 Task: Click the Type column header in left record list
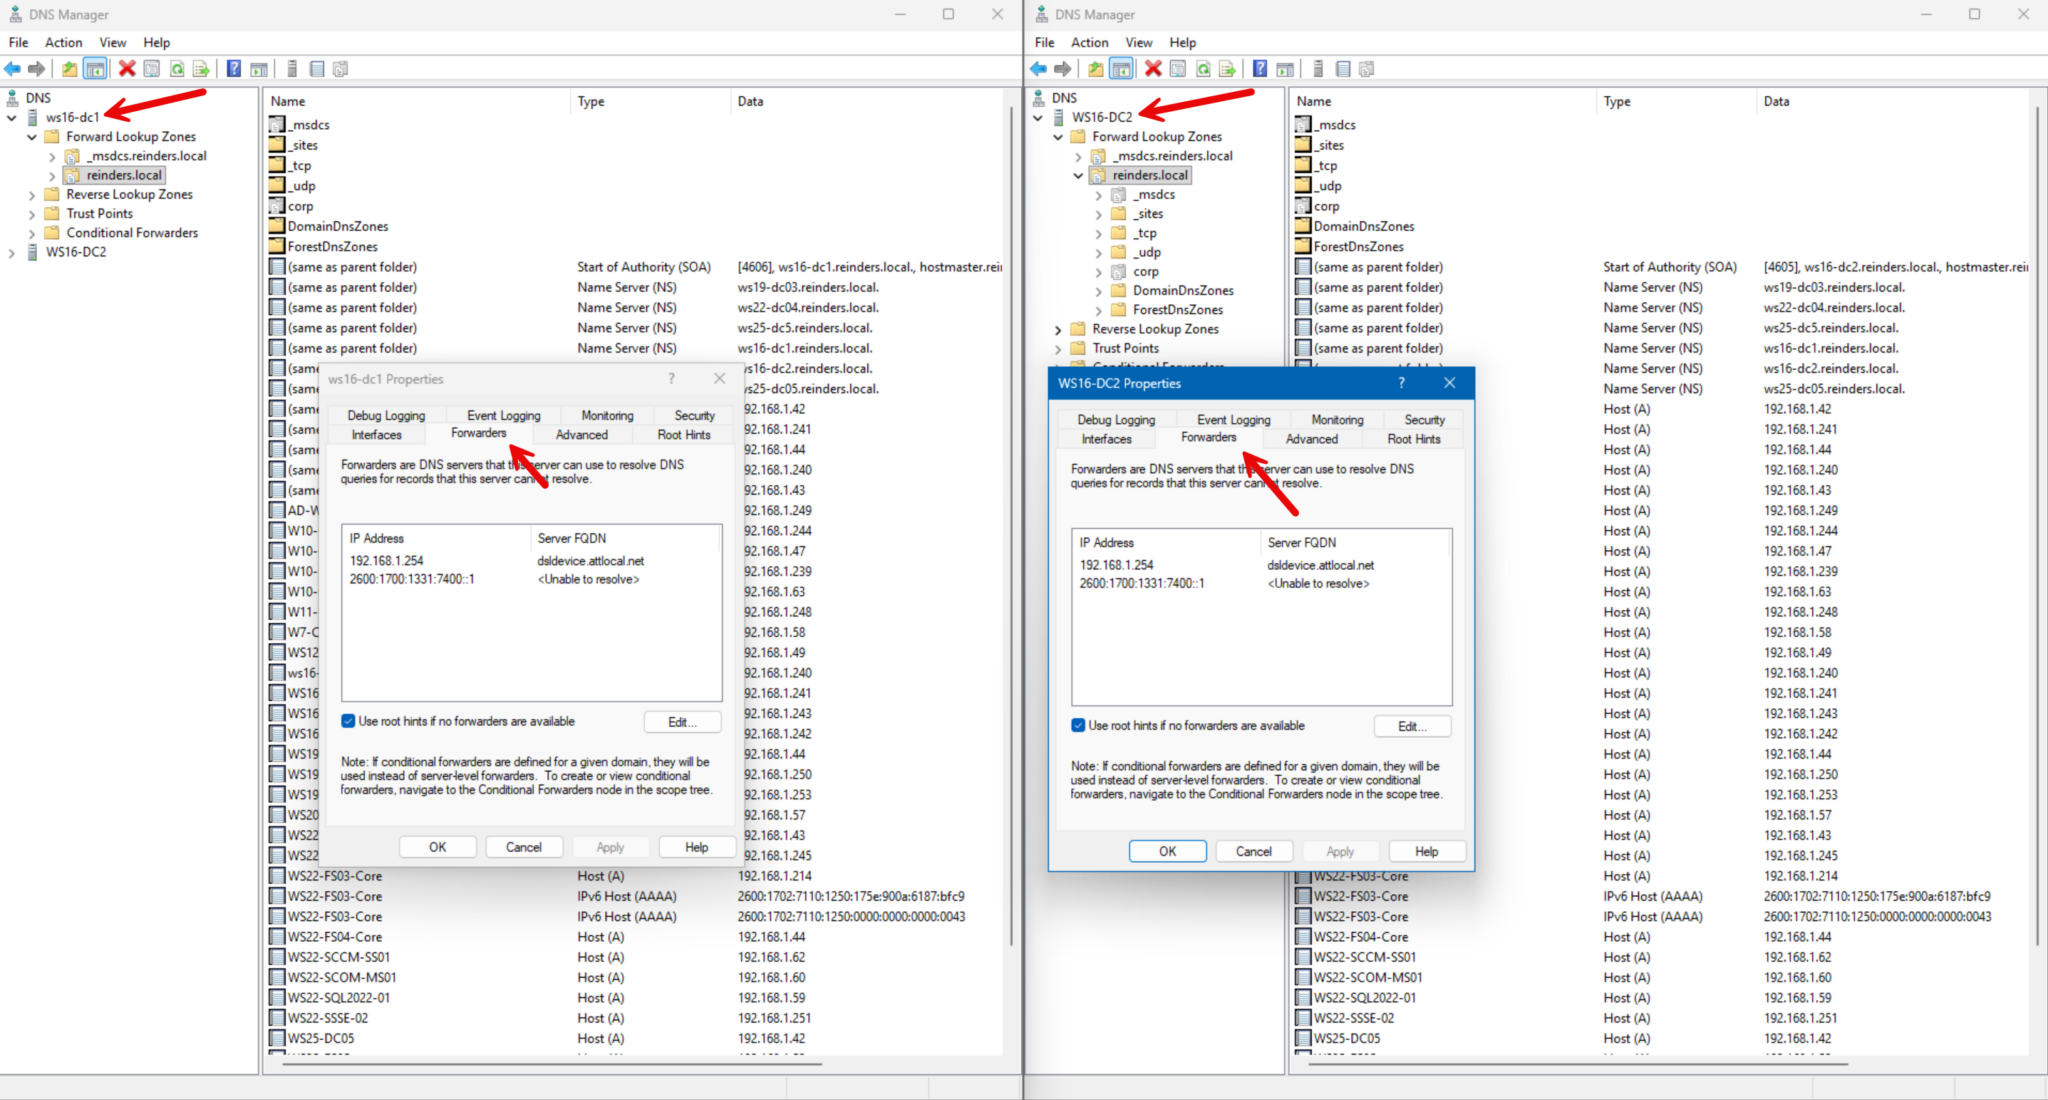click(650, 101)
